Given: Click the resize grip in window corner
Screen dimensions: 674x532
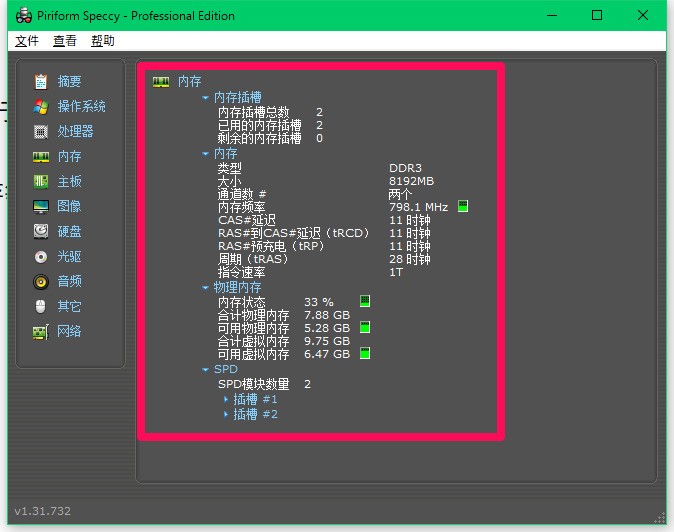Looking at the screenshot, I should click(659, 518).
